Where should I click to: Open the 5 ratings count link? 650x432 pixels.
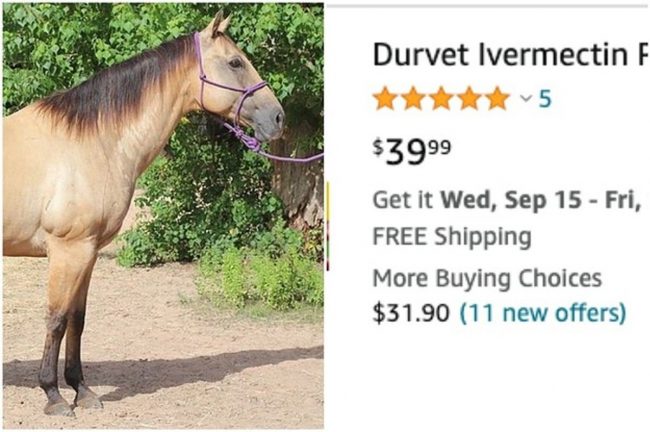pyautogui.click(x=545, y=99)
